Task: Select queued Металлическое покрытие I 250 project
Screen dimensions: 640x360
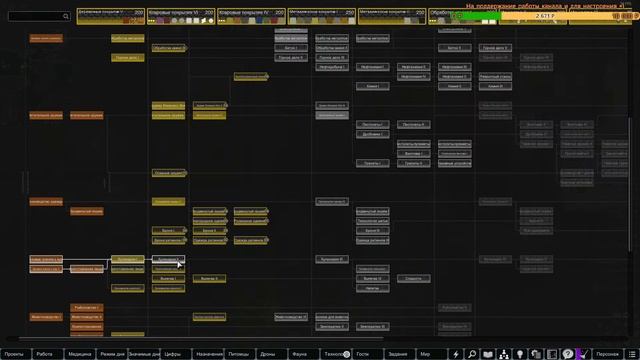Action: (x=321, y=16)
